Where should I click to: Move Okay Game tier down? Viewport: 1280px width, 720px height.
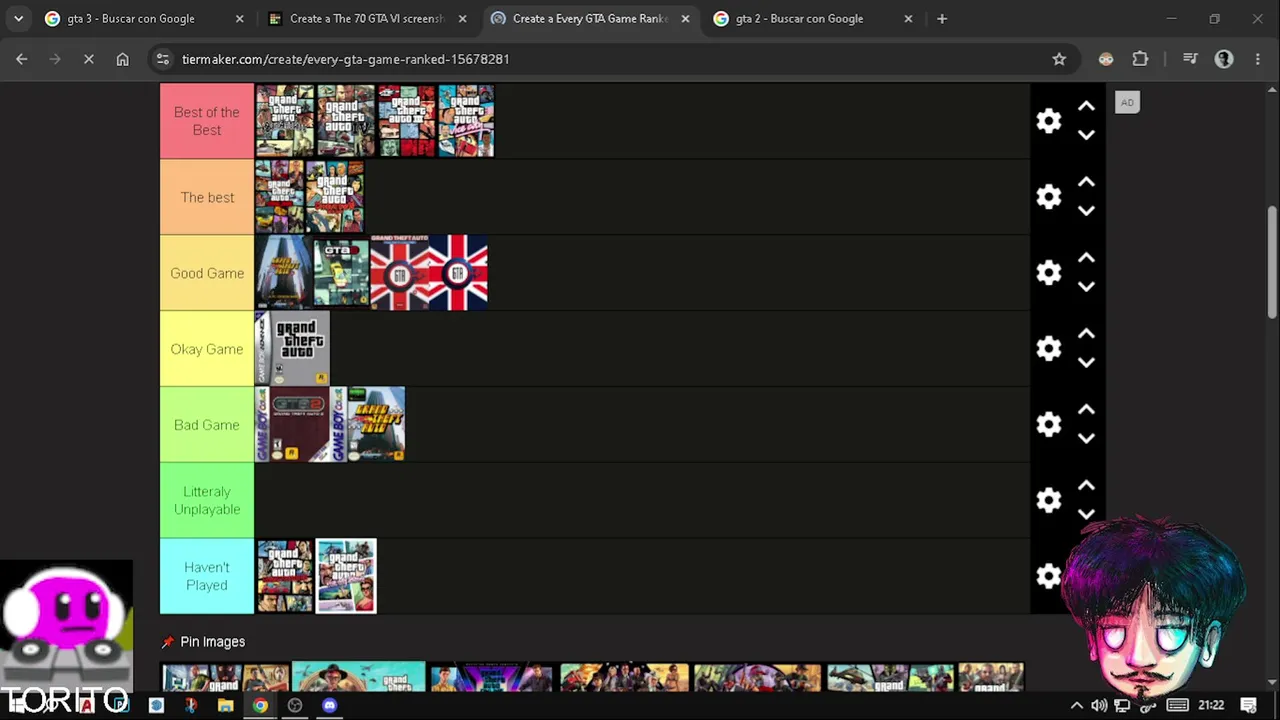(1086, 363)
